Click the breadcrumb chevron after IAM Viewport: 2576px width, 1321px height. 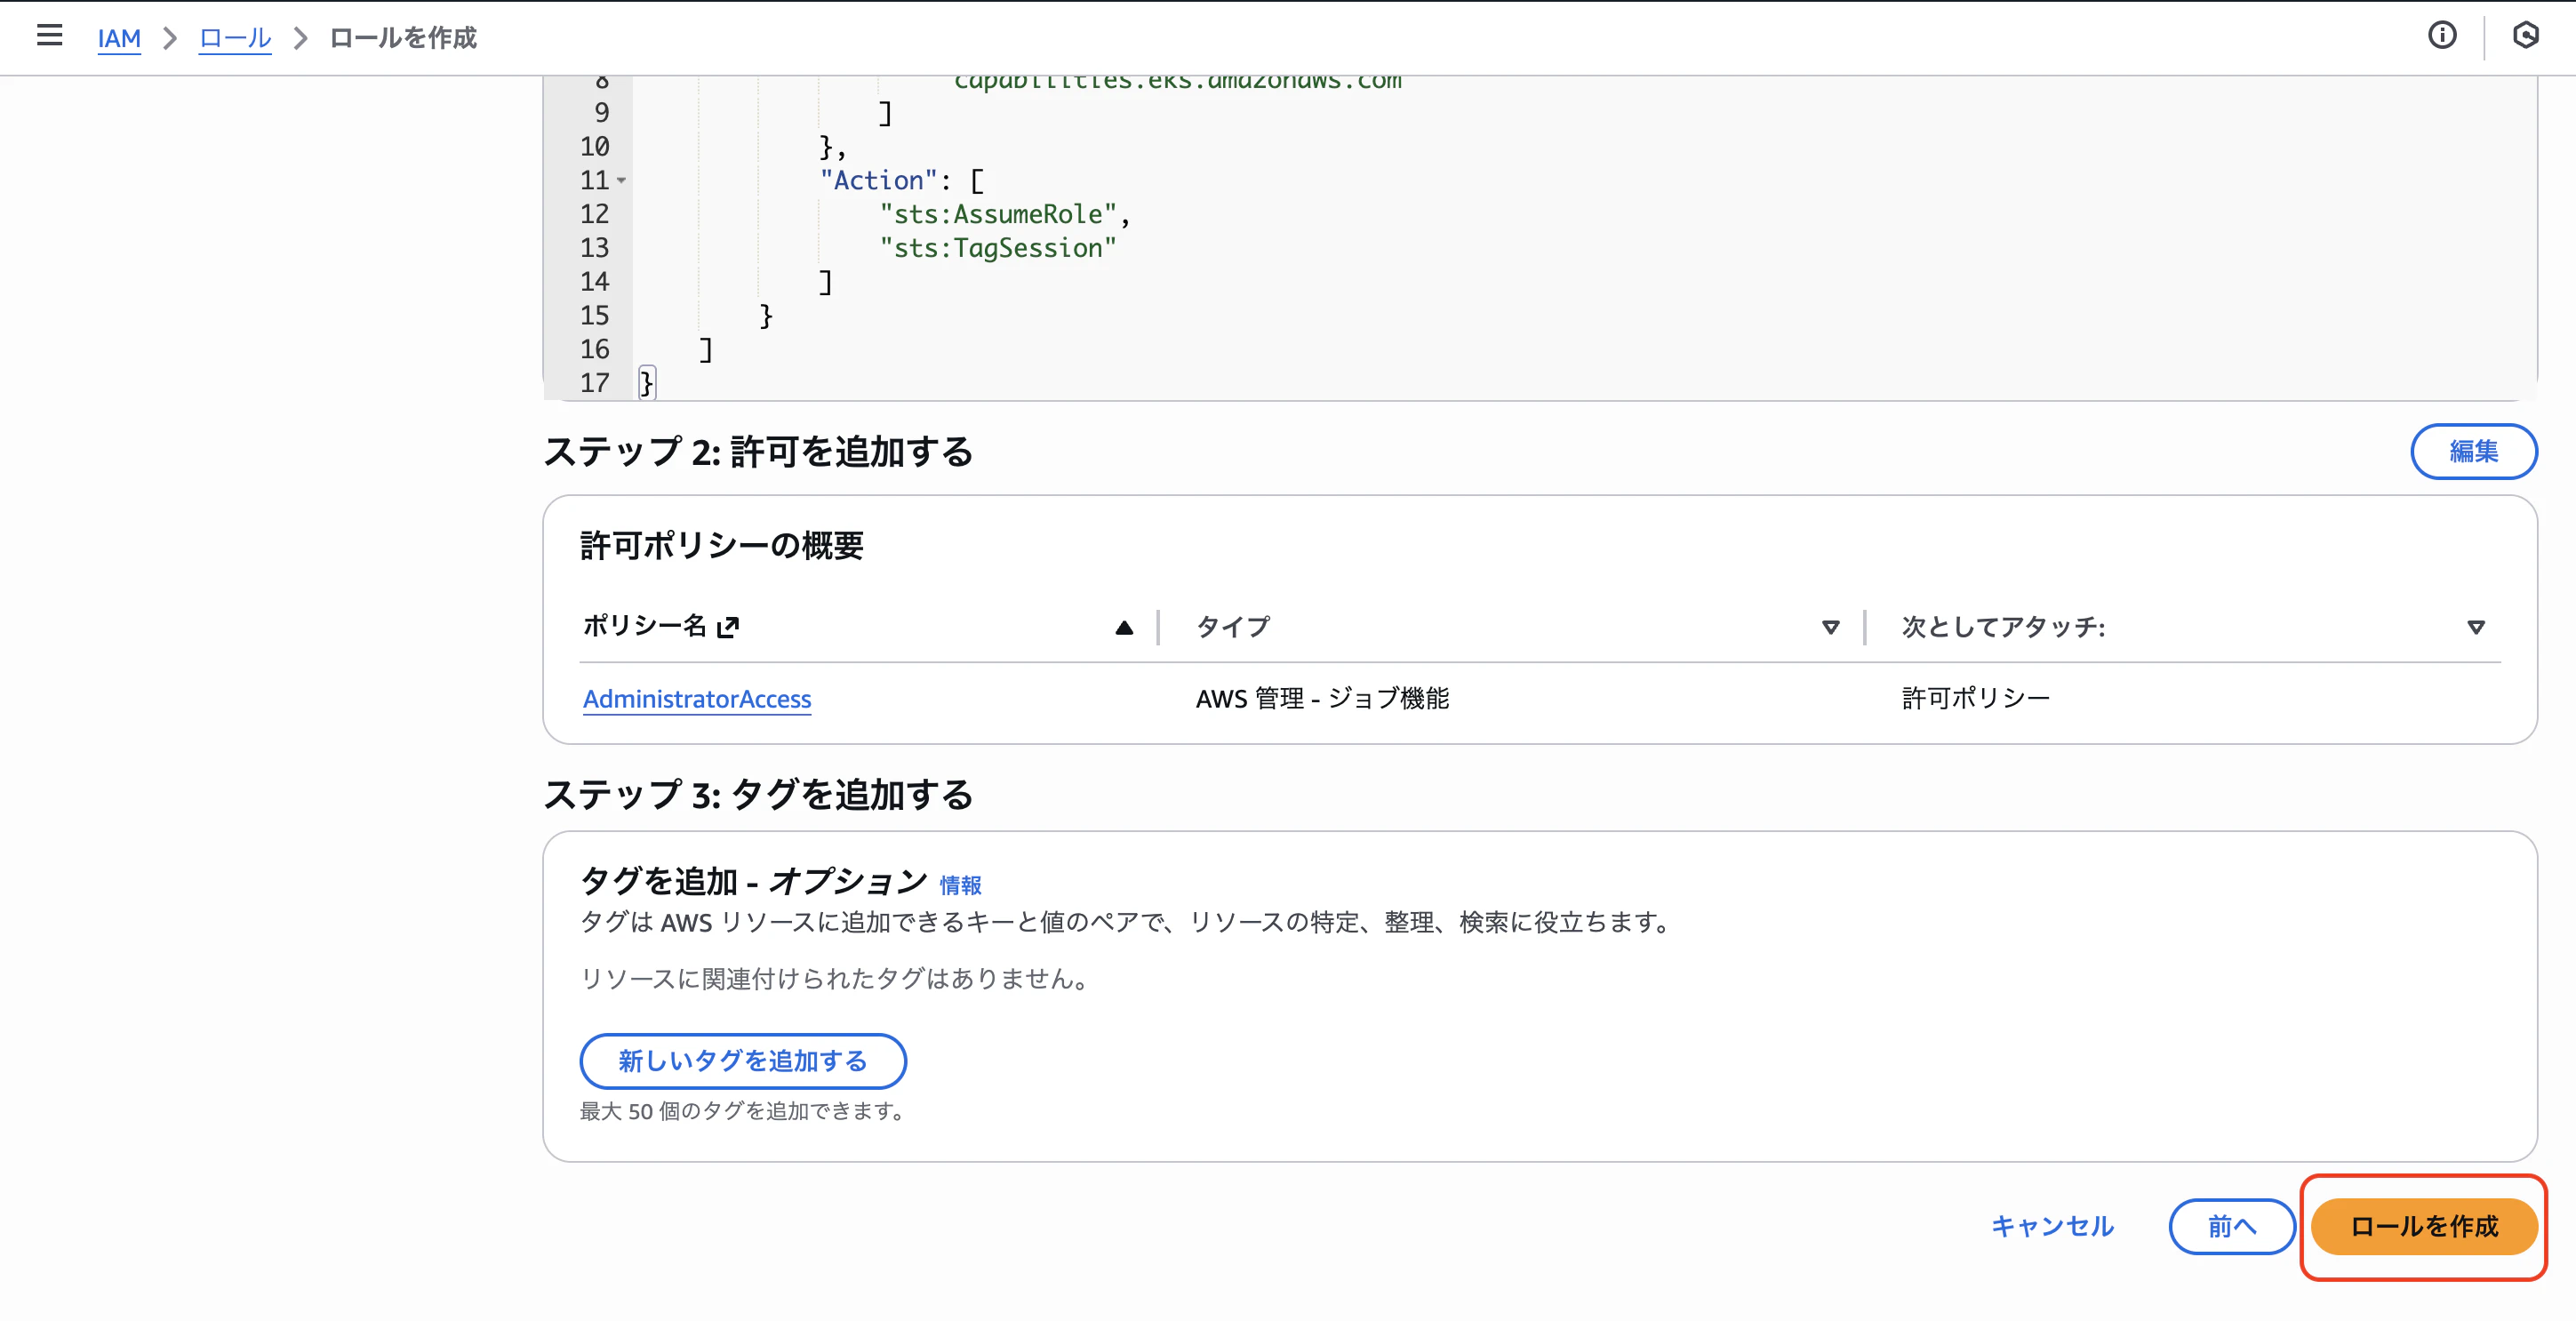[171, 38]
